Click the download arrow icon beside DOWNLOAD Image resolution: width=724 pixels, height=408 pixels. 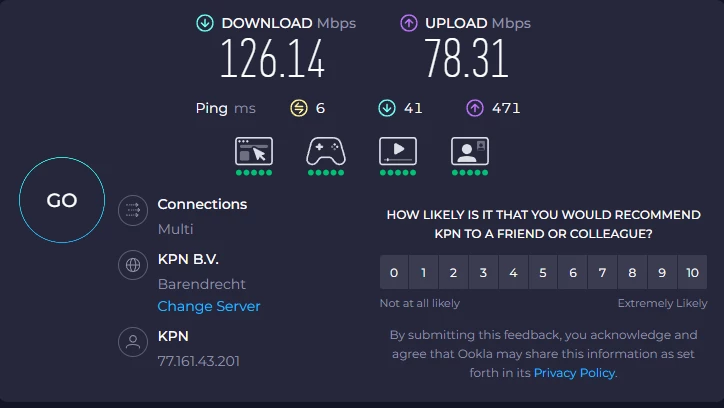[205, 23]
